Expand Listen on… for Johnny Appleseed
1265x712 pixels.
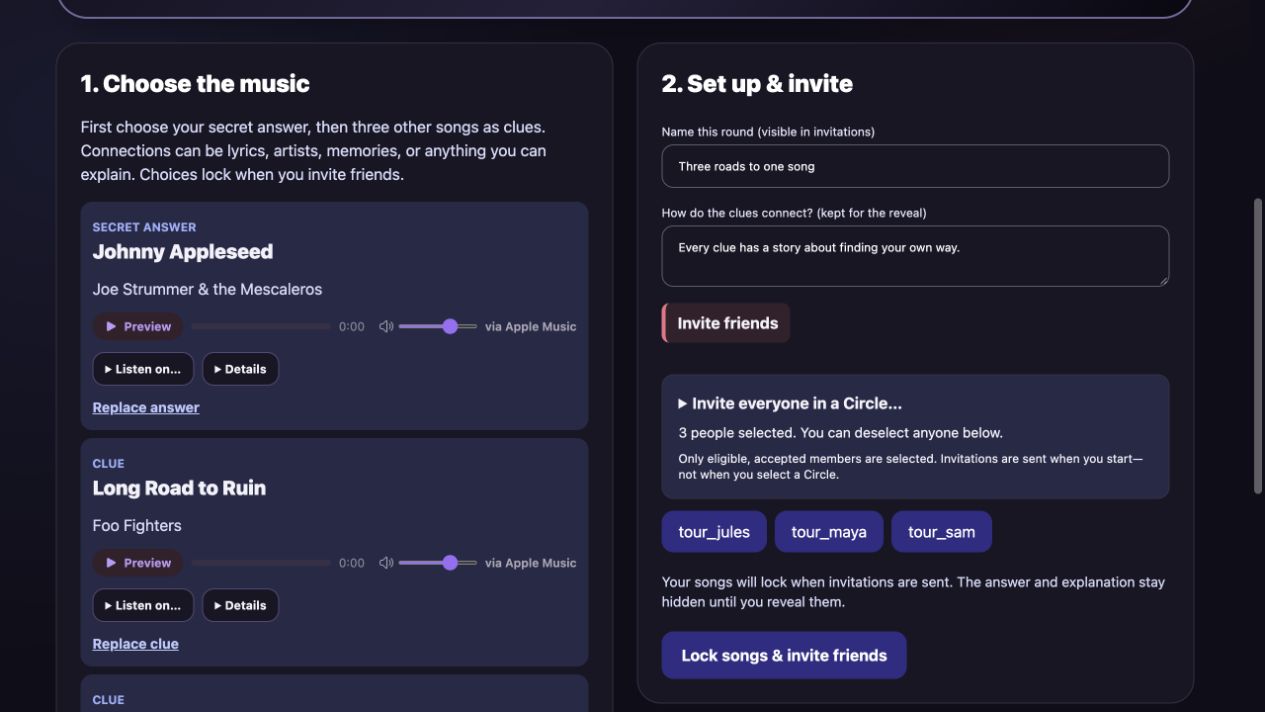pos(143,369)
